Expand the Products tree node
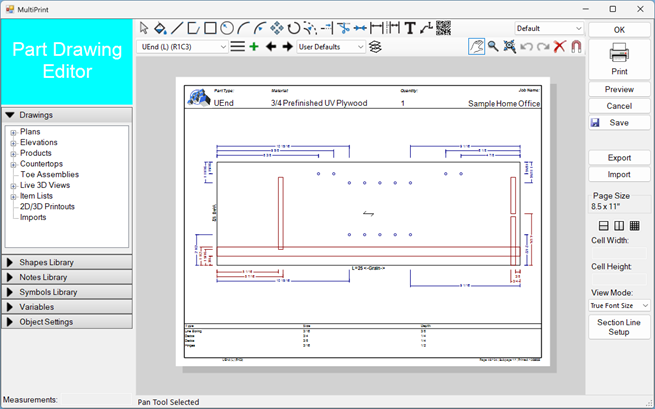The height and width of the screenshot is (409, 655). [x=13, y=154]
